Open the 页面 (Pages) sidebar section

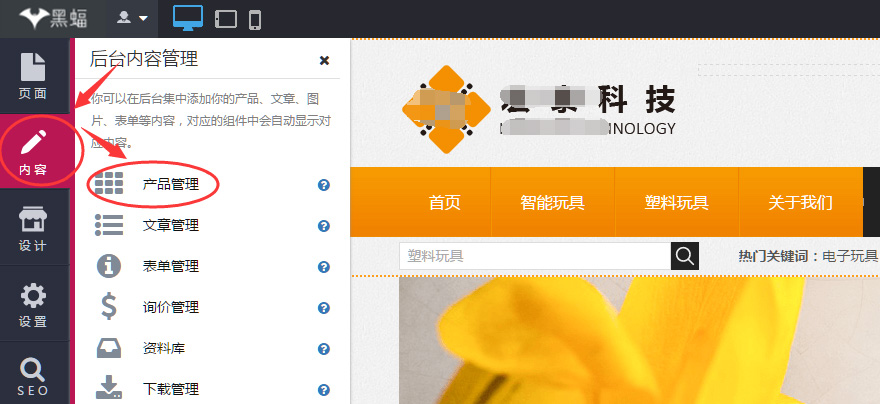point(33,76)
